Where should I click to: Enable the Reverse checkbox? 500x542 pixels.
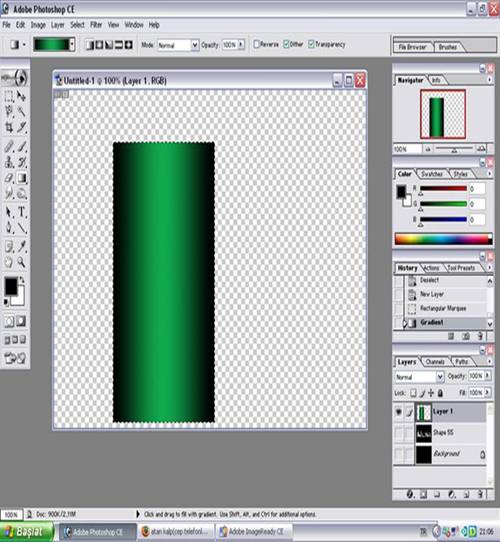(x=257, y=44)
